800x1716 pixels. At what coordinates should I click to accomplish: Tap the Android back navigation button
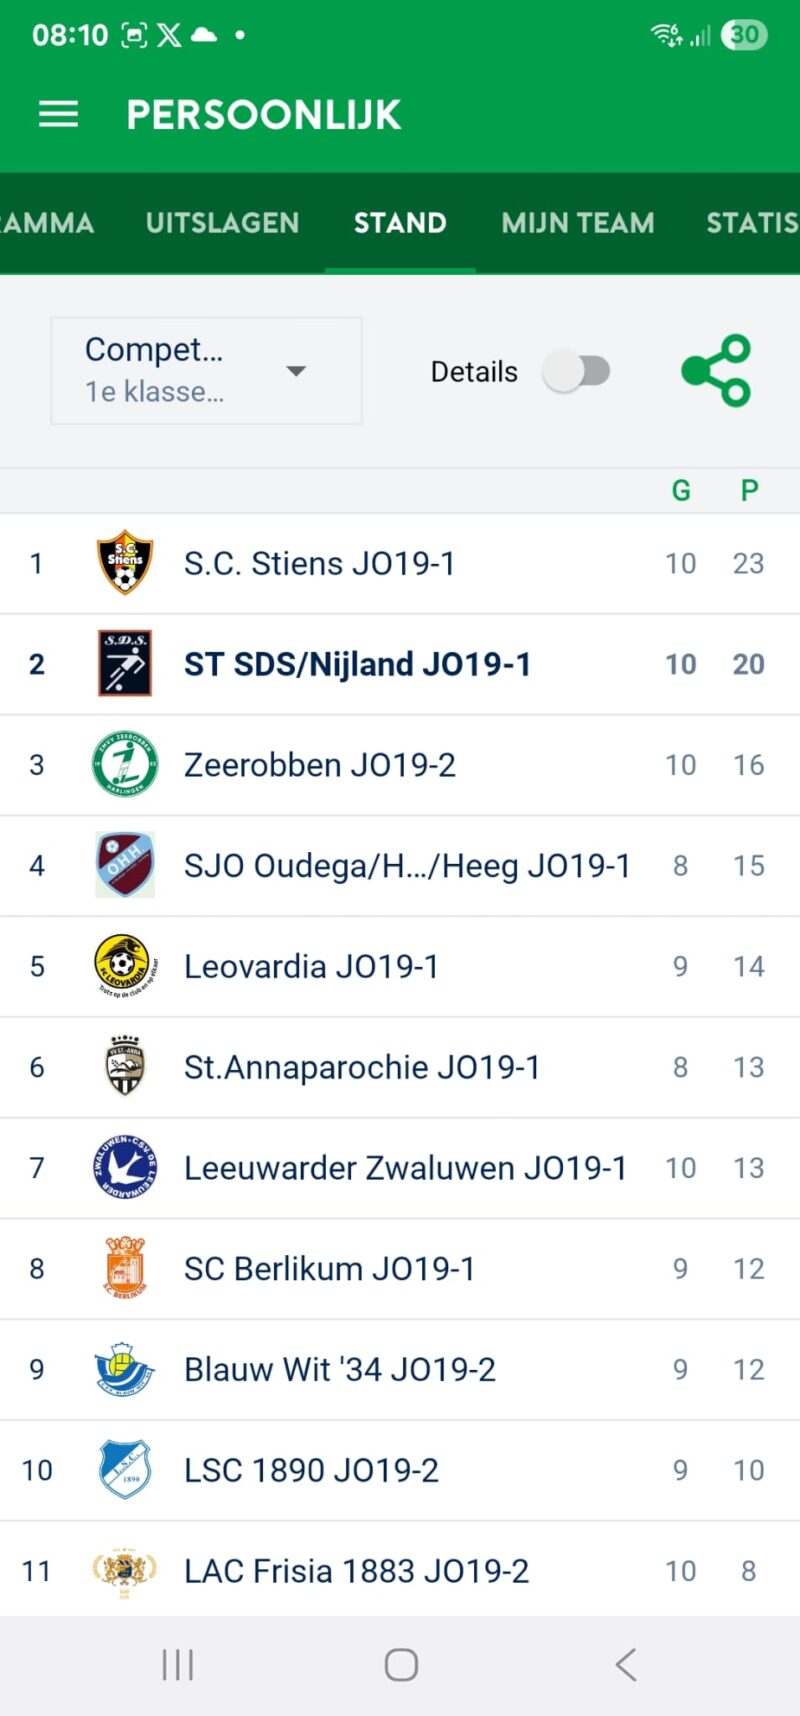coord(626,1664)
